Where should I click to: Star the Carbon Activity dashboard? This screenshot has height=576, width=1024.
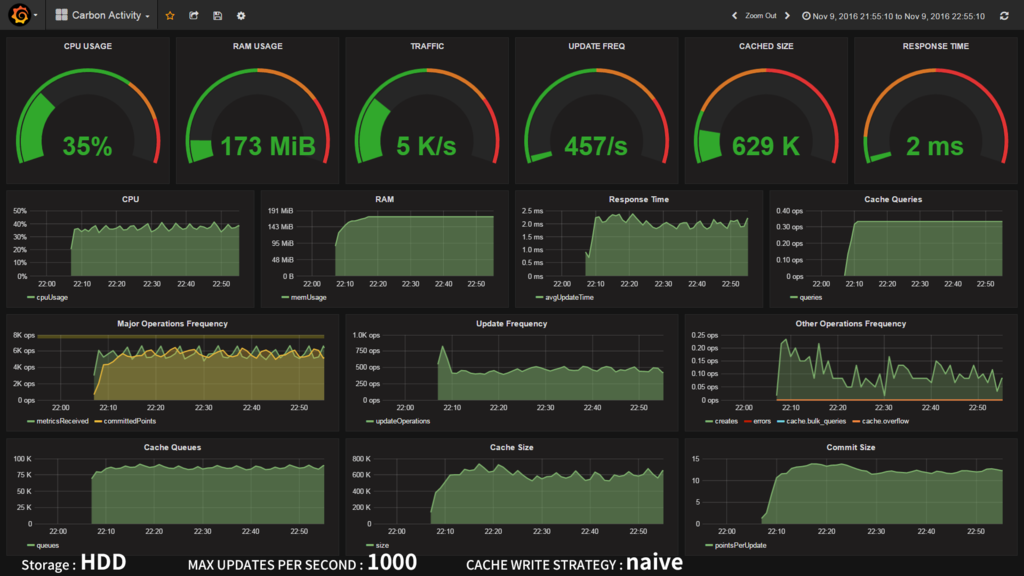(170, 16)
